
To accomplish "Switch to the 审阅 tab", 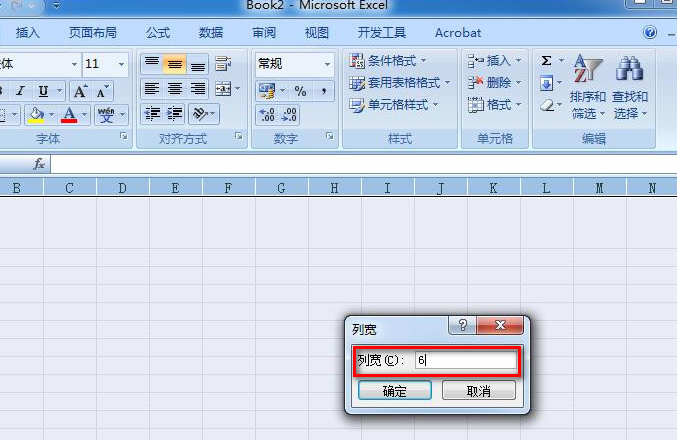I will (264, 33).
